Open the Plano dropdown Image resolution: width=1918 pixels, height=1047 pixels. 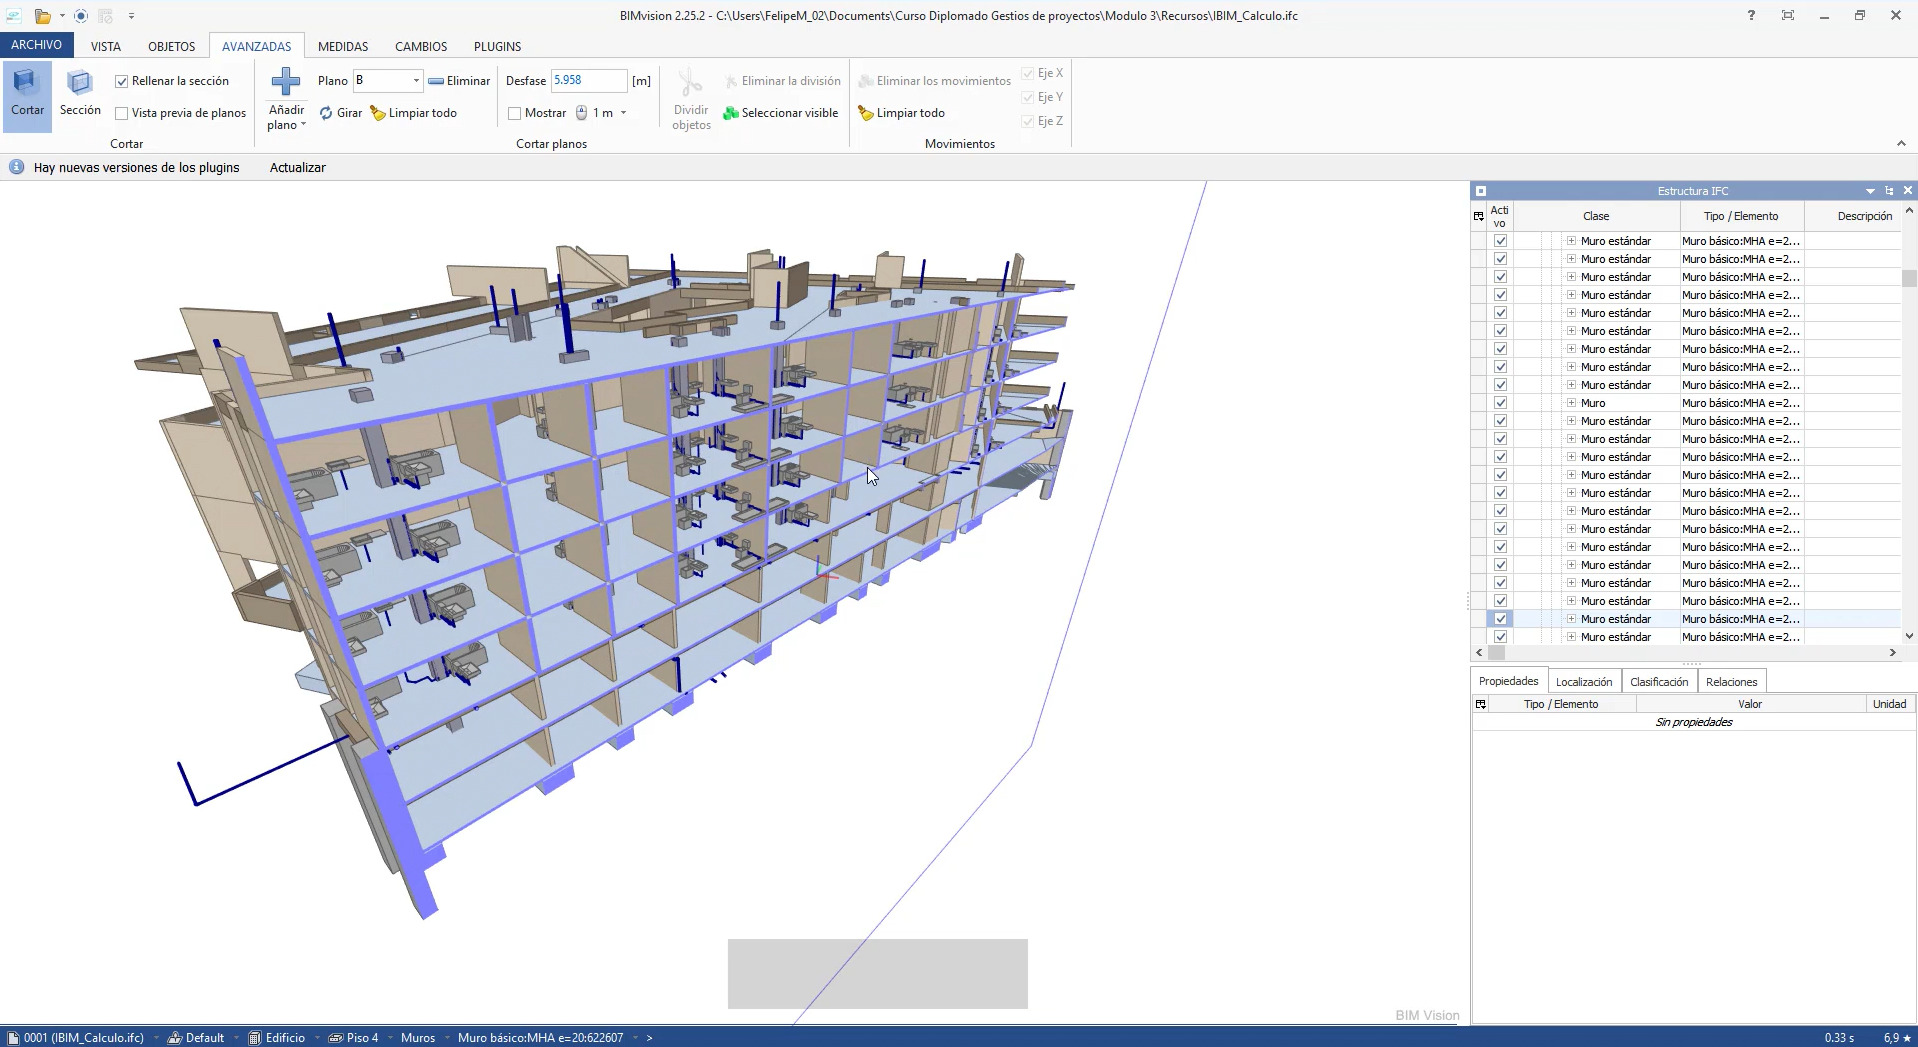click(x=416, y=81)
